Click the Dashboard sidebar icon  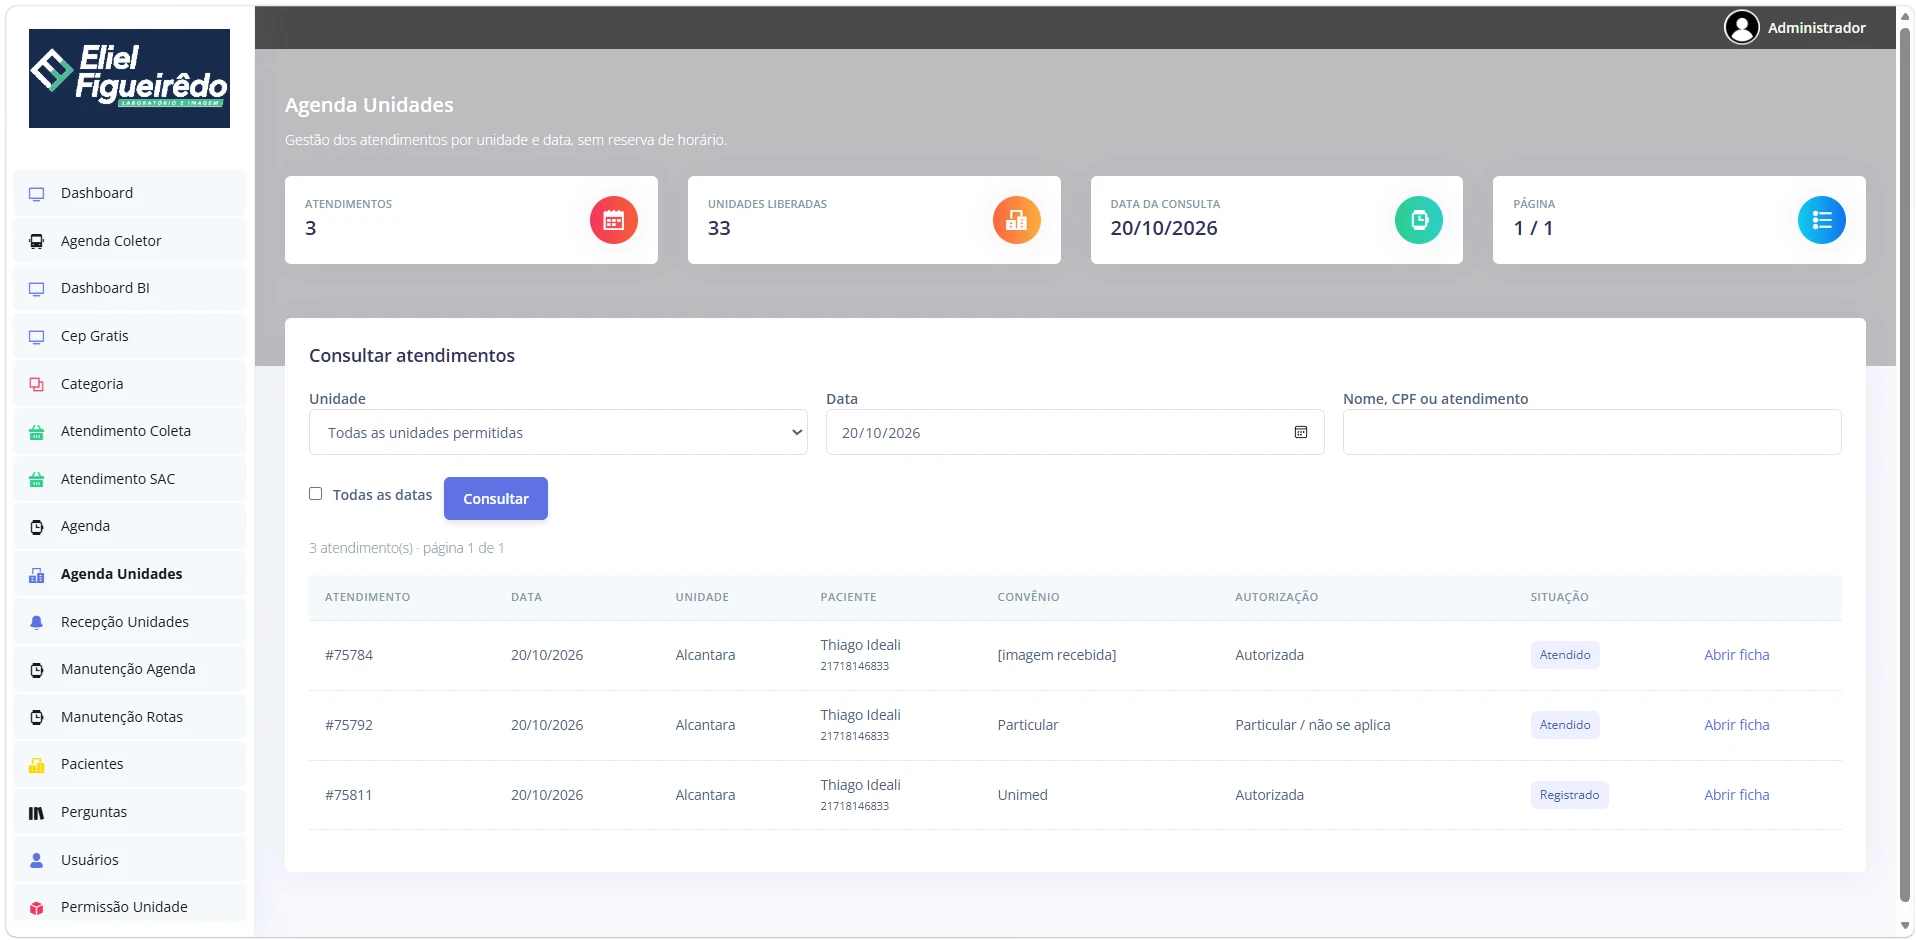tap(37, 194)
